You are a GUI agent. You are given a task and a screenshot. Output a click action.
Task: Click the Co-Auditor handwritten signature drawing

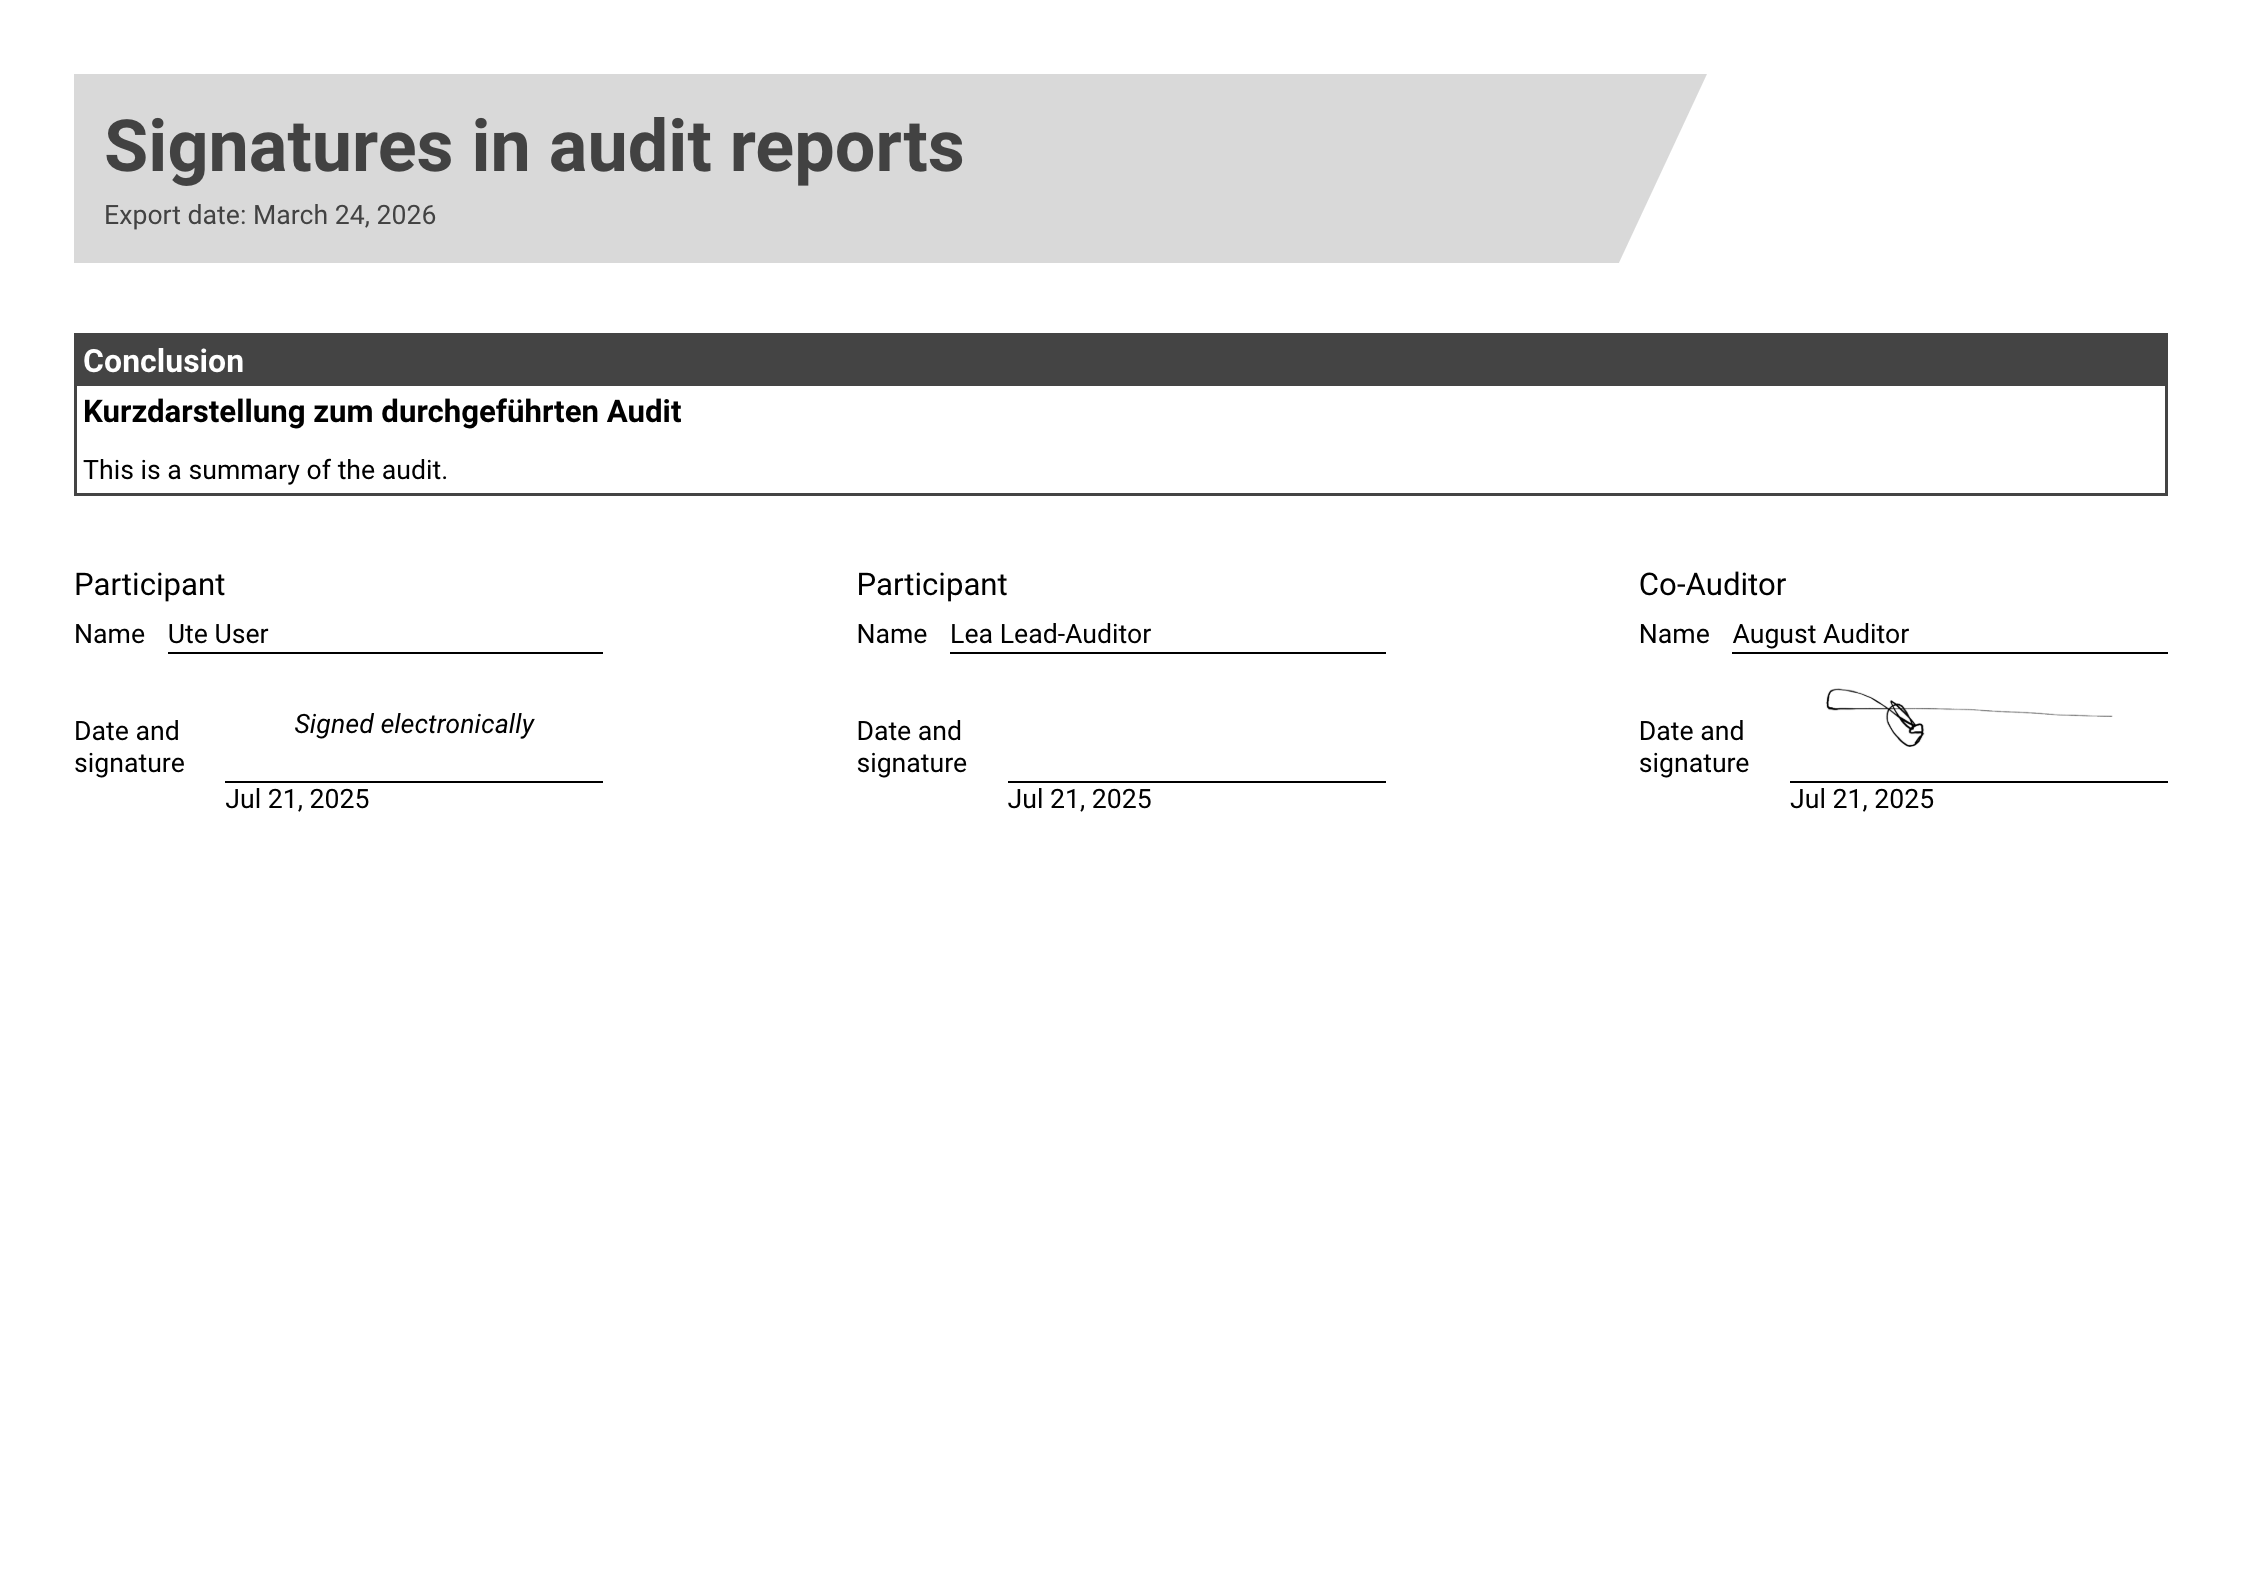(x=1900, y=716)
